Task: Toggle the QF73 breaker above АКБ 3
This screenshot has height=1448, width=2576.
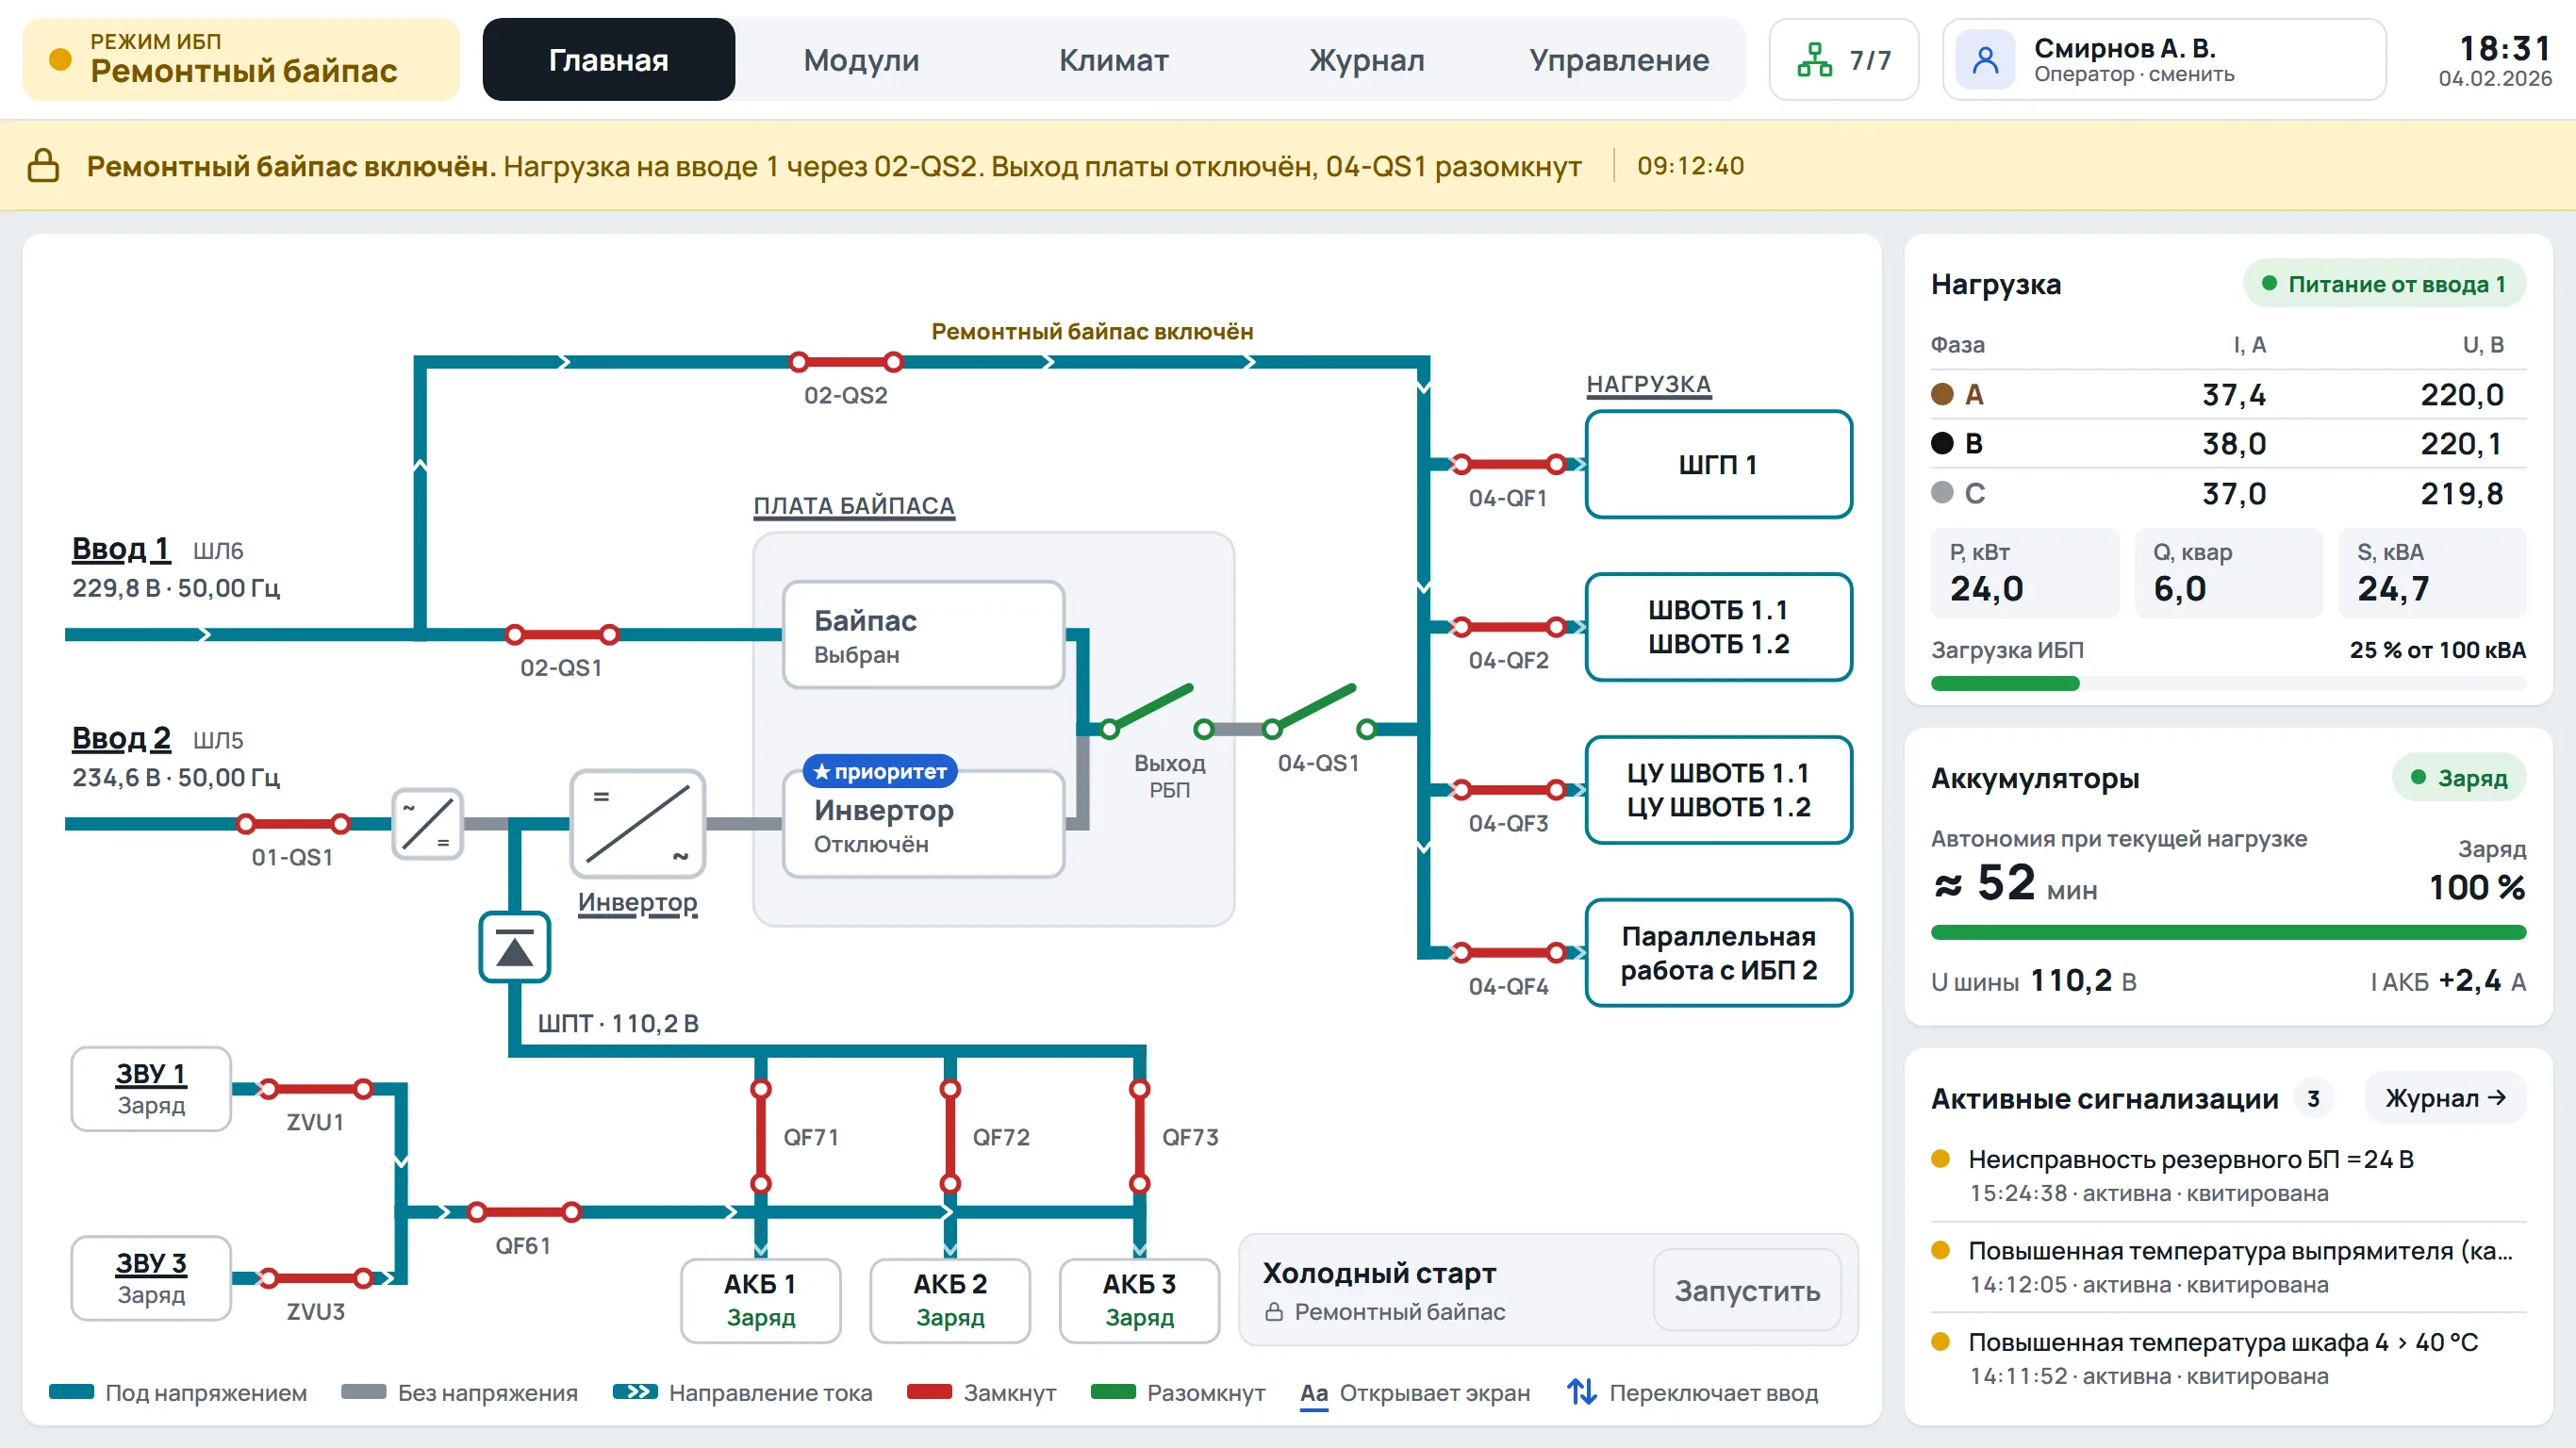Action: pyautogui.click(x=1140, y=1136)
